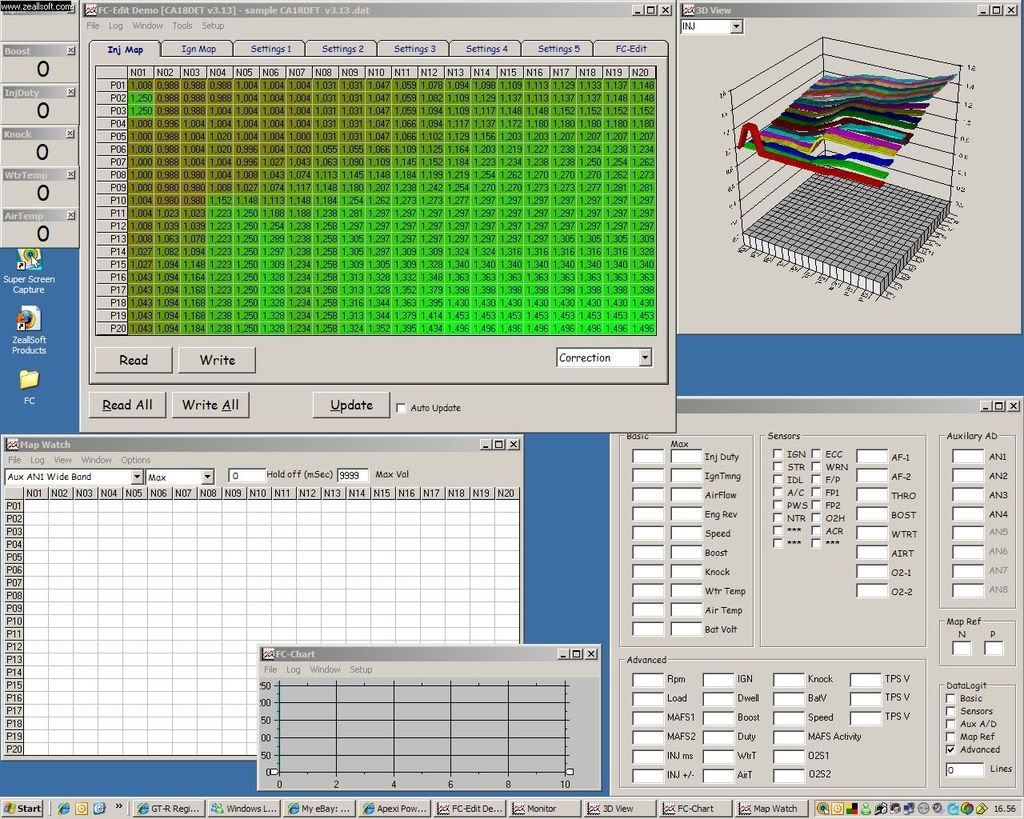1024x819 pixels.
Task: Check the O2H sensor checkbox
Action: (x=816, y=517)
